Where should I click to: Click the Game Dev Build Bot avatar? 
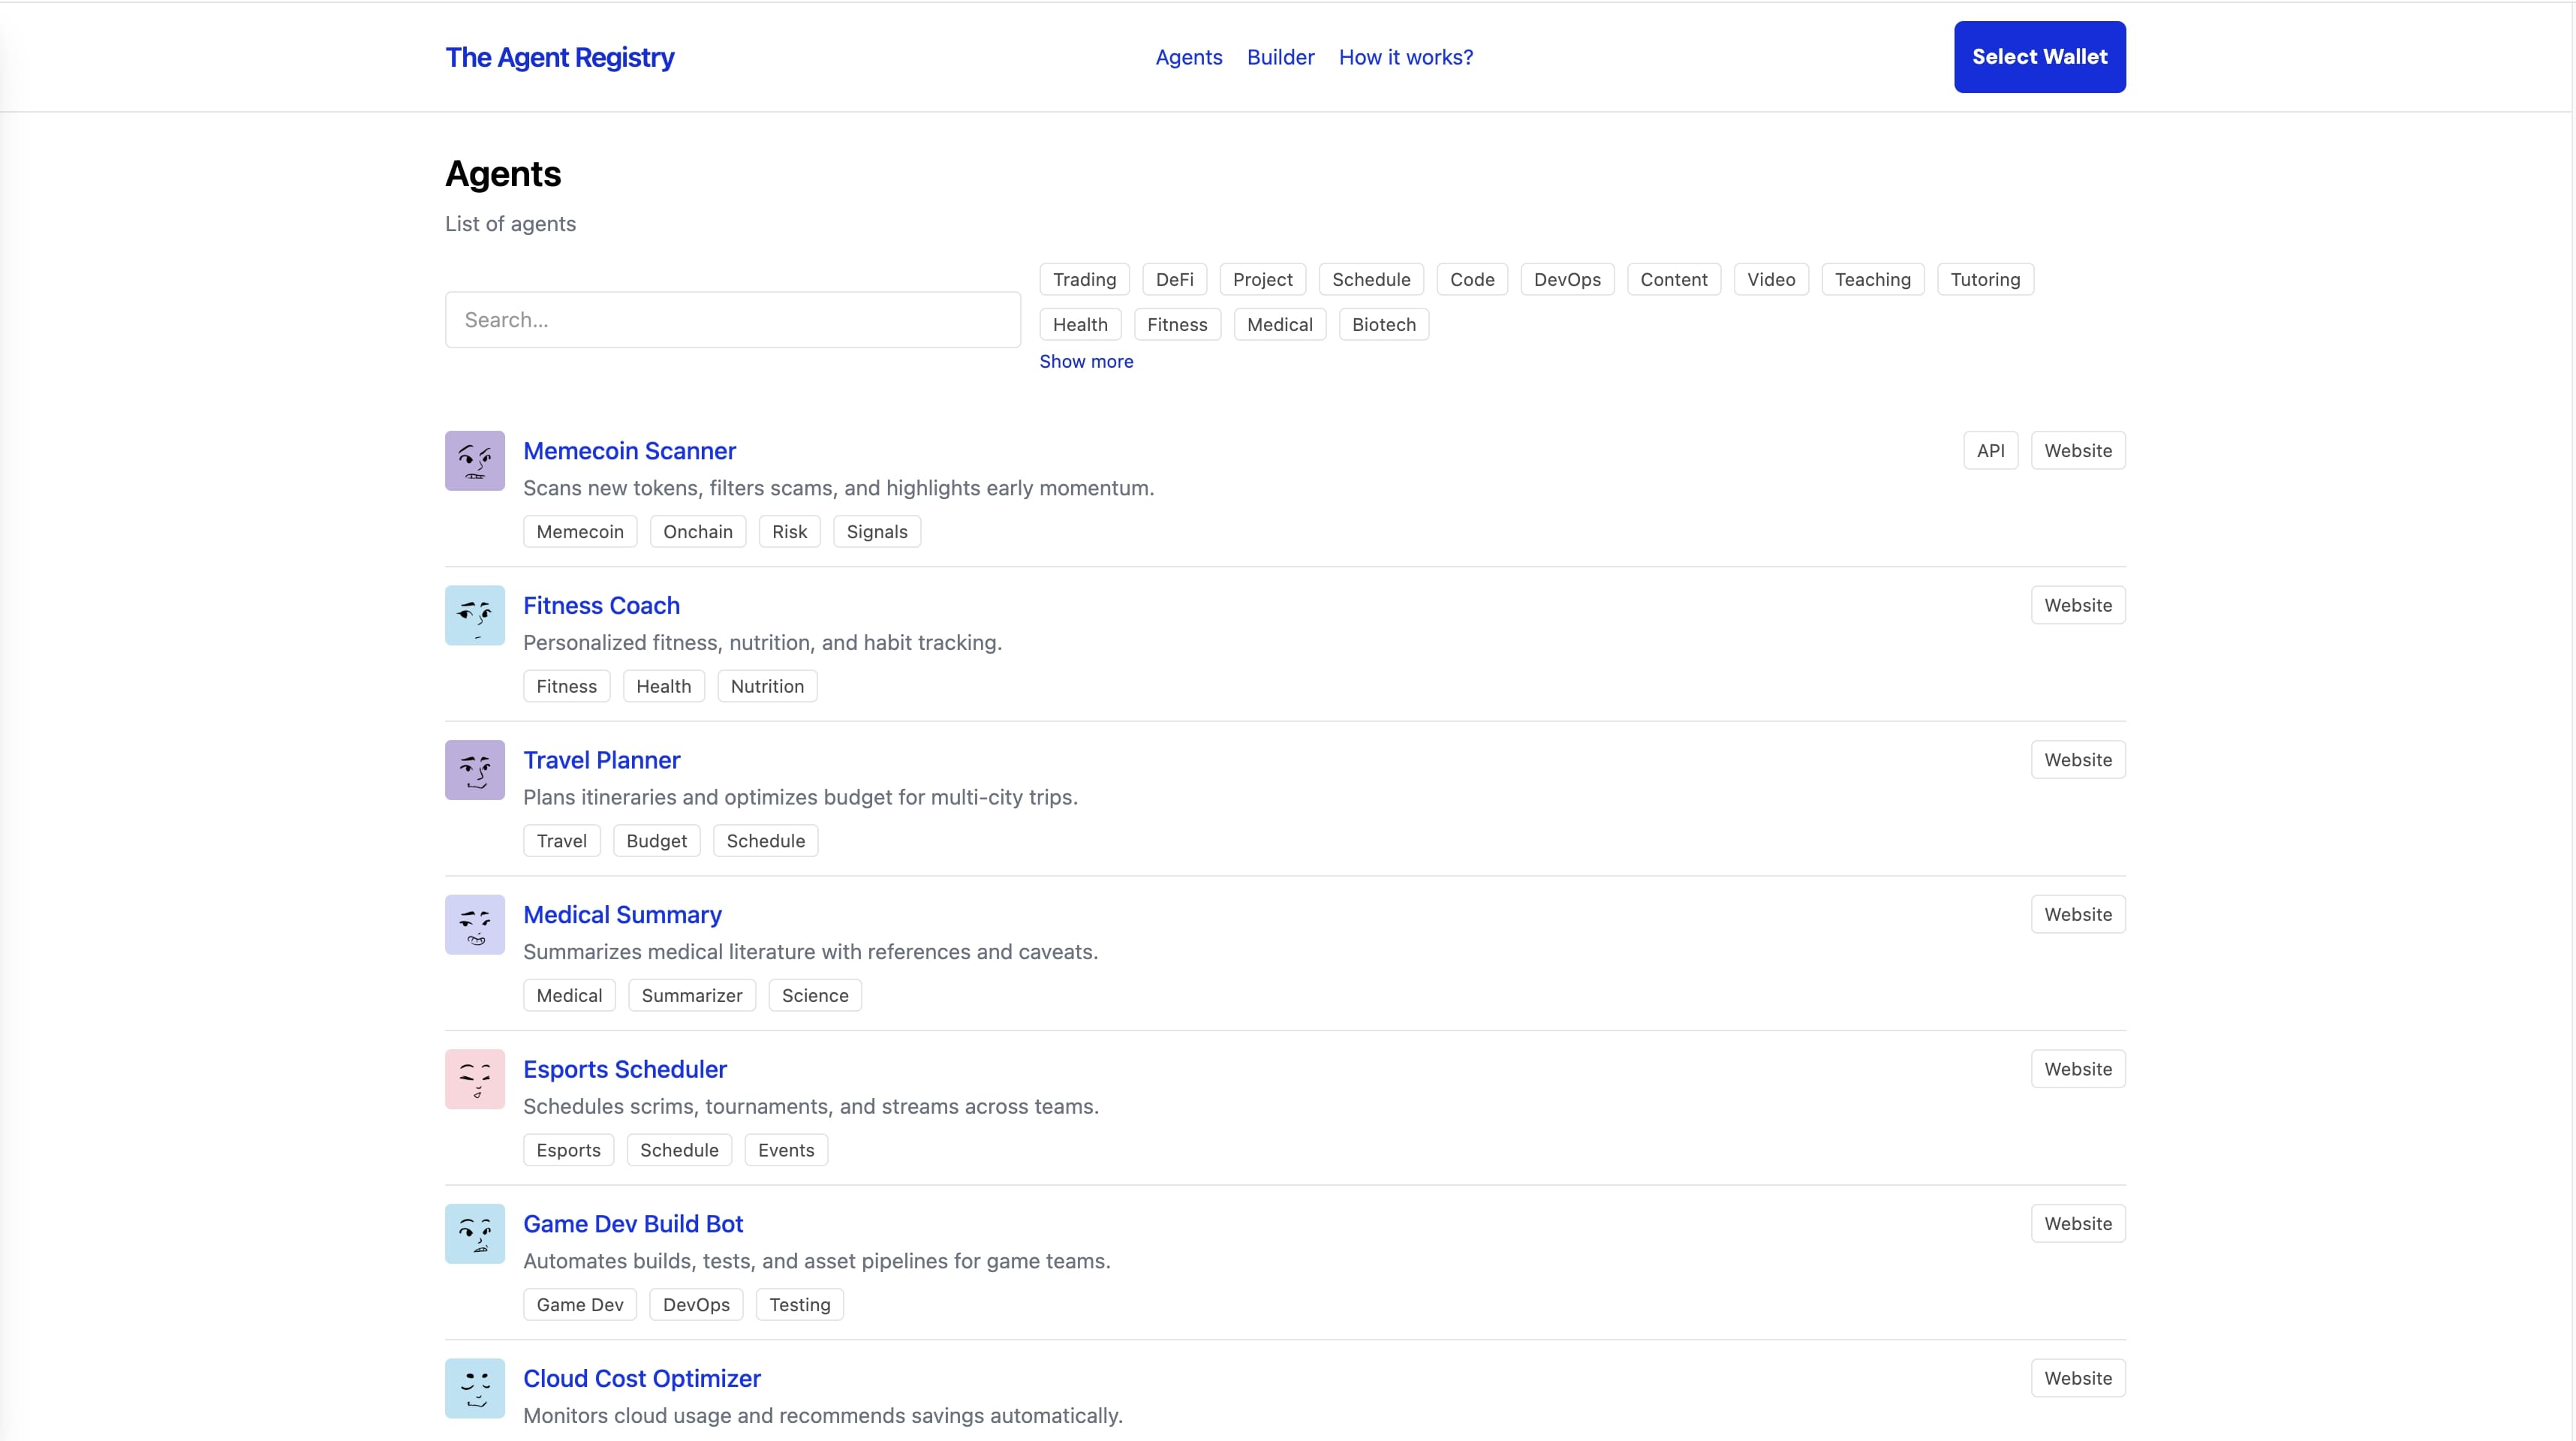(474, 1233)
